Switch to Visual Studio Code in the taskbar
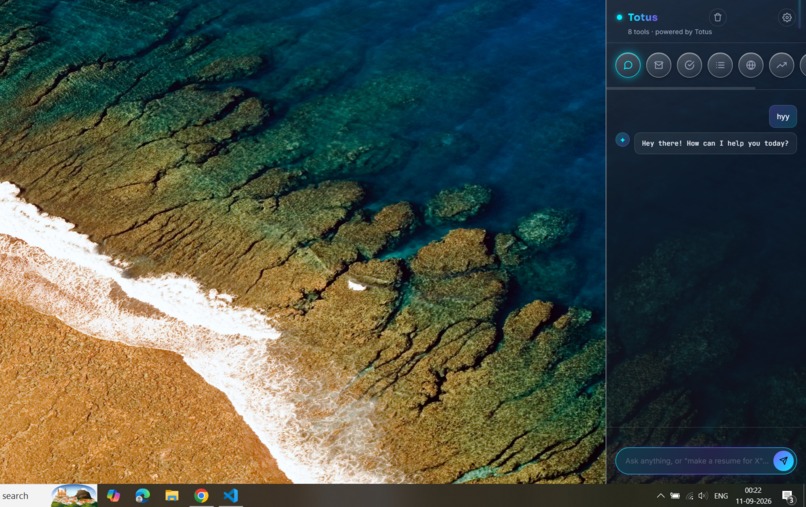This screenshot has height=507, width=806. [231, 496]
